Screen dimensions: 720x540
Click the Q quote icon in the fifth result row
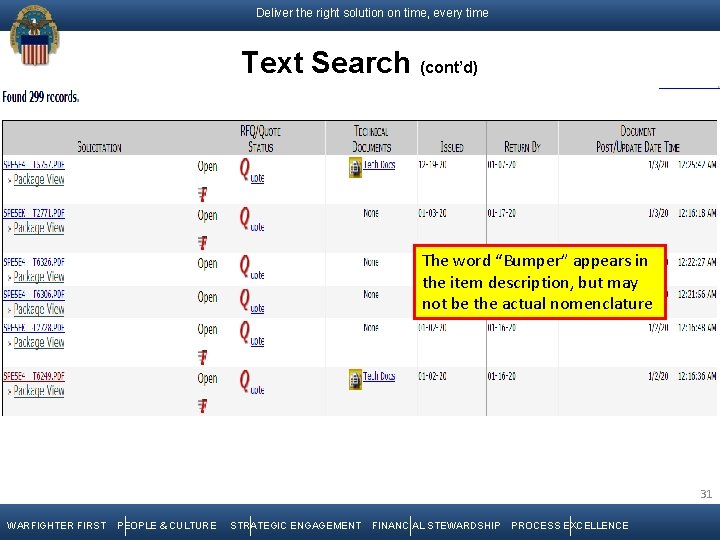(252, 334)
